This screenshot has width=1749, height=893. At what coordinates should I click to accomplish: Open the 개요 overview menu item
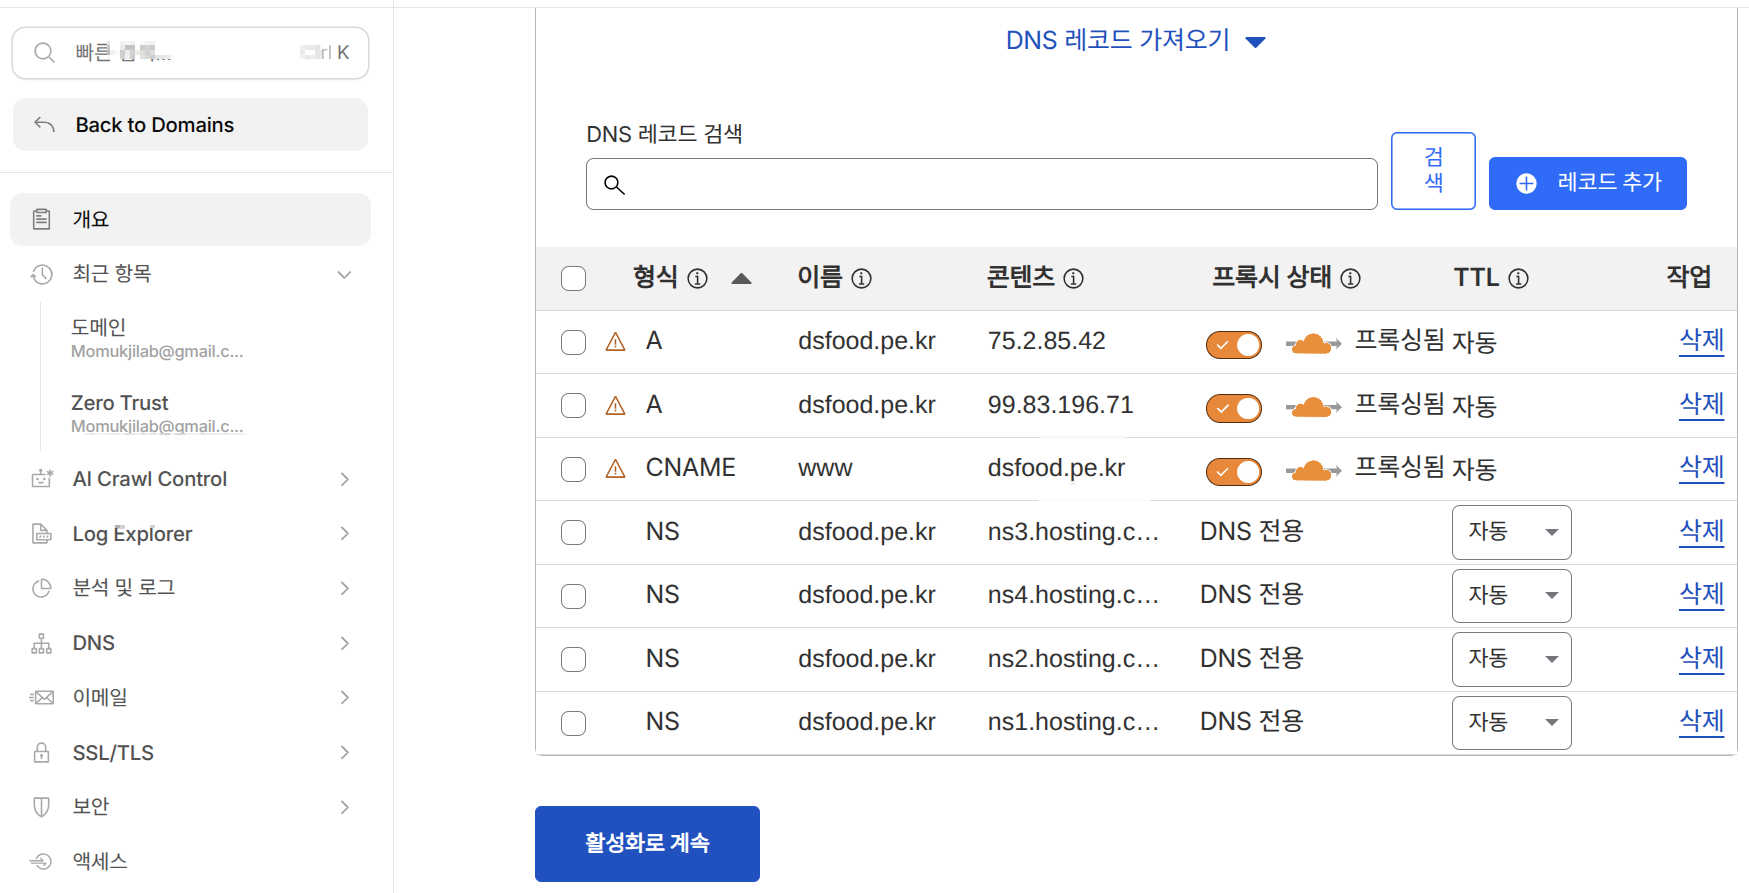click(x=190, y=219)
